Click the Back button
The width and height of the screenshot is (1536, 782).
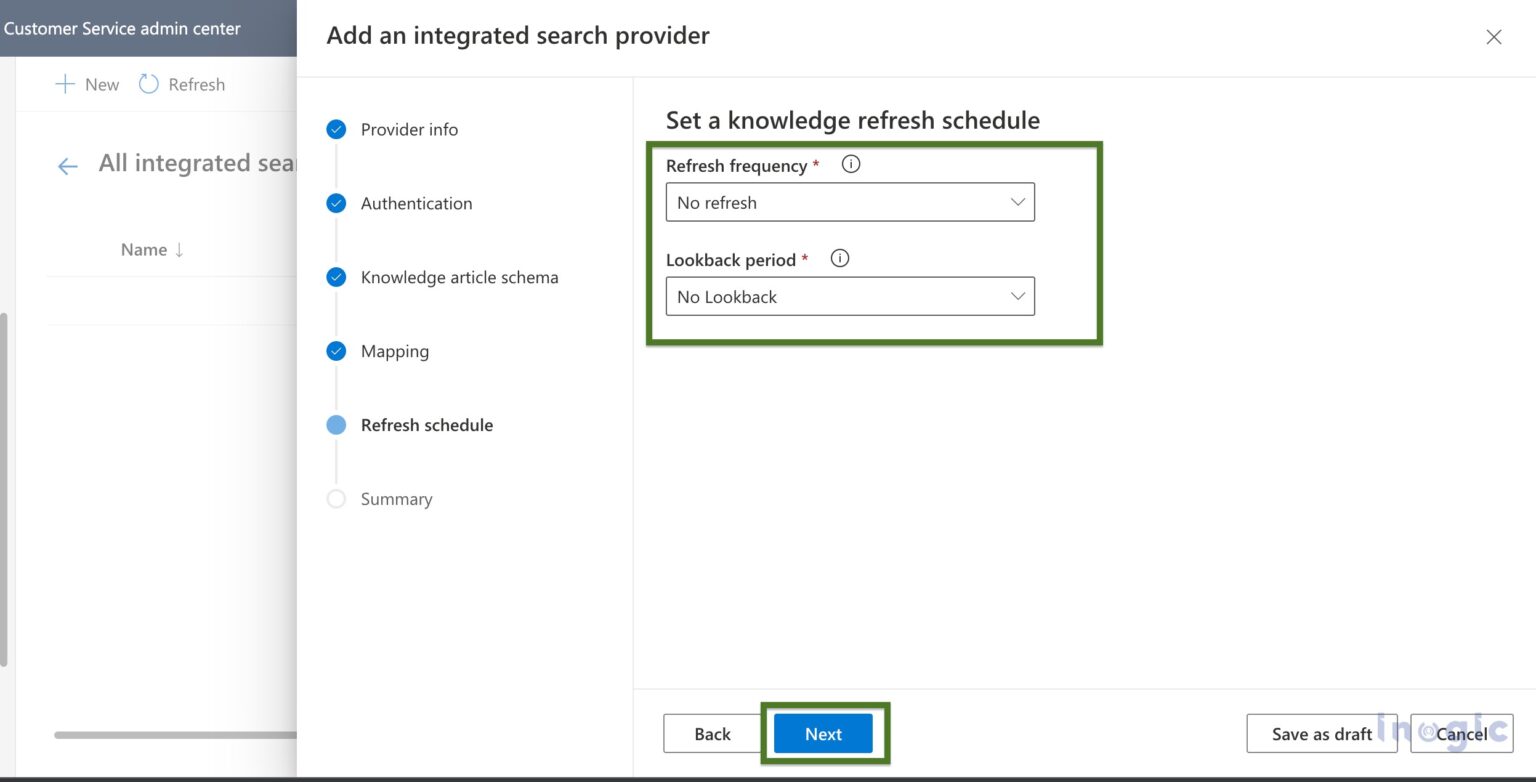click(711, 733)
